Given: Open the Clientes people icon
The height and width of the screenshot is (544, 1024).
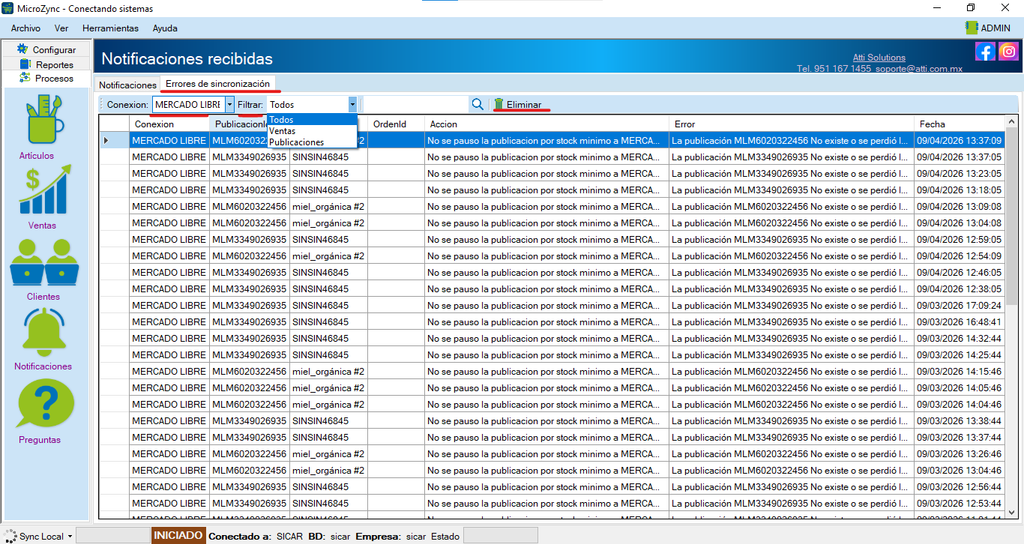Looking at the screenshot, I should click(x=44, y=263).
